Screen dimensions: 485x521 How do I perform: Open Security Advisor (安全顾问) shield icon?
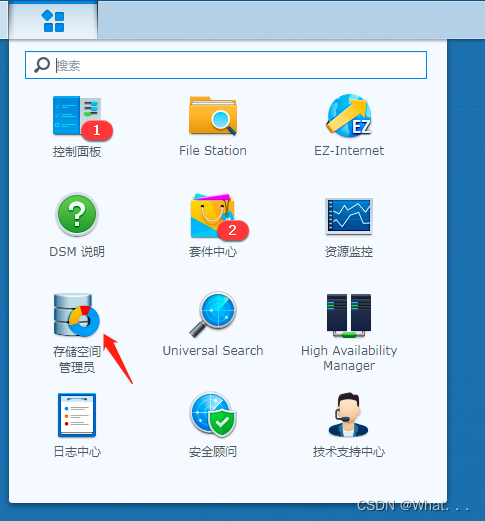point(213,414)
